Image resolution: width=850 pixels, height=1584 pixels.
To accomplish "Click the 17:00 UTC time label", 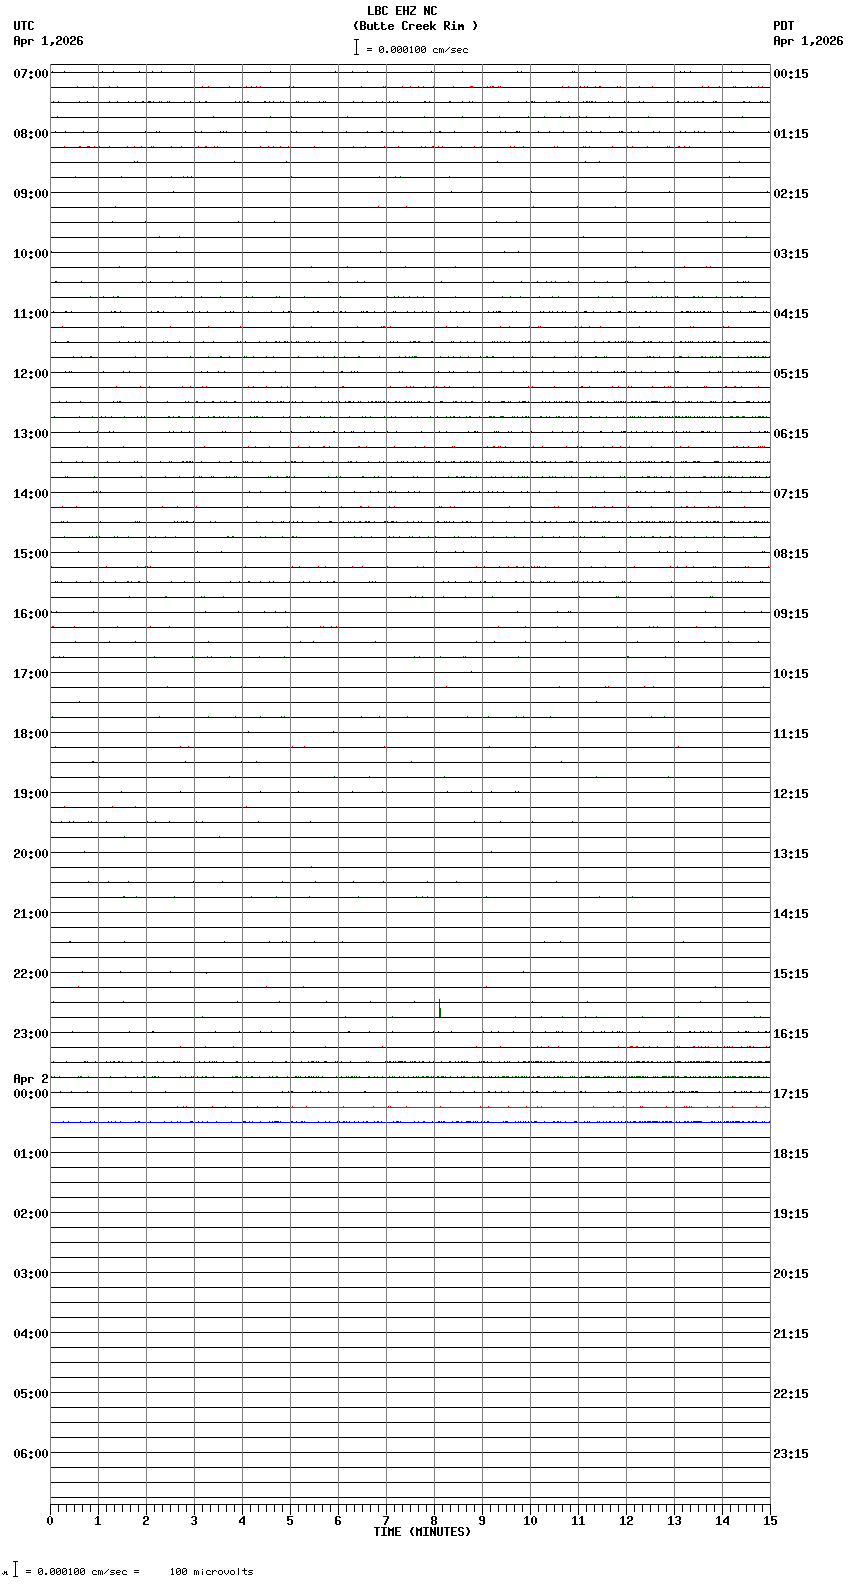I will (x=31, y=674).
